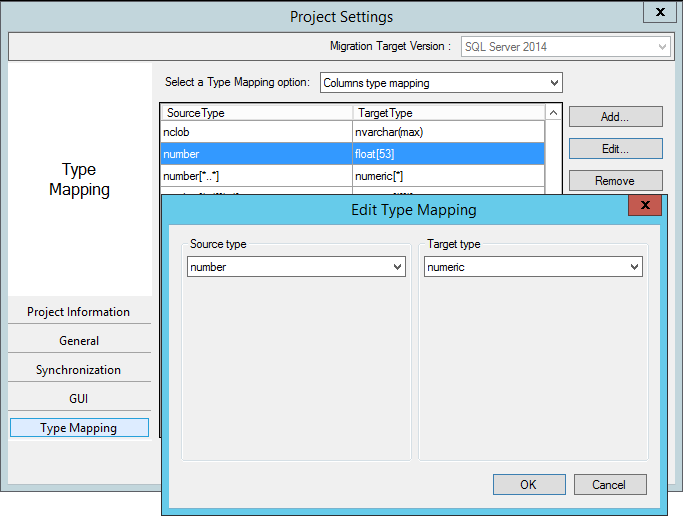Switch to the General tab
Screen dimensions: 683x516
[x=79, y=341]
